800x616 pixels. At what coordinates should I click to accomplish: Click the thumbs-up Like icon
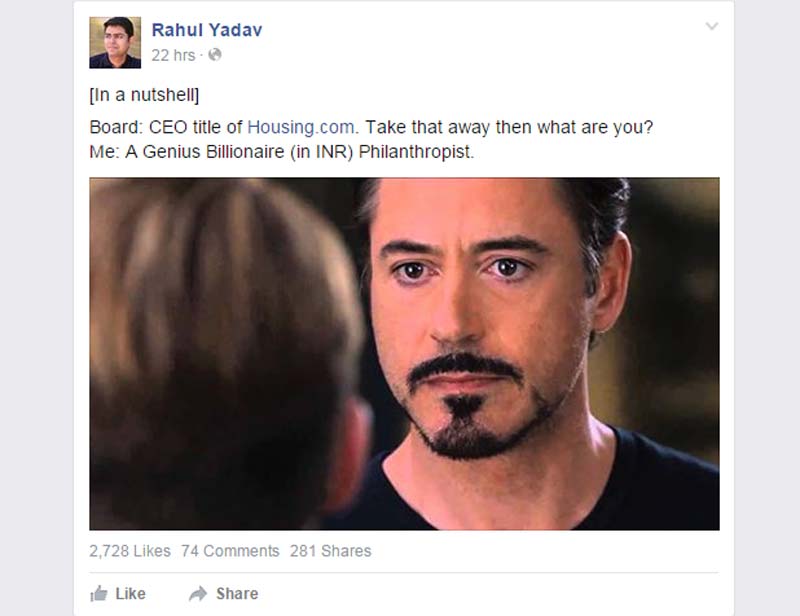98,594
